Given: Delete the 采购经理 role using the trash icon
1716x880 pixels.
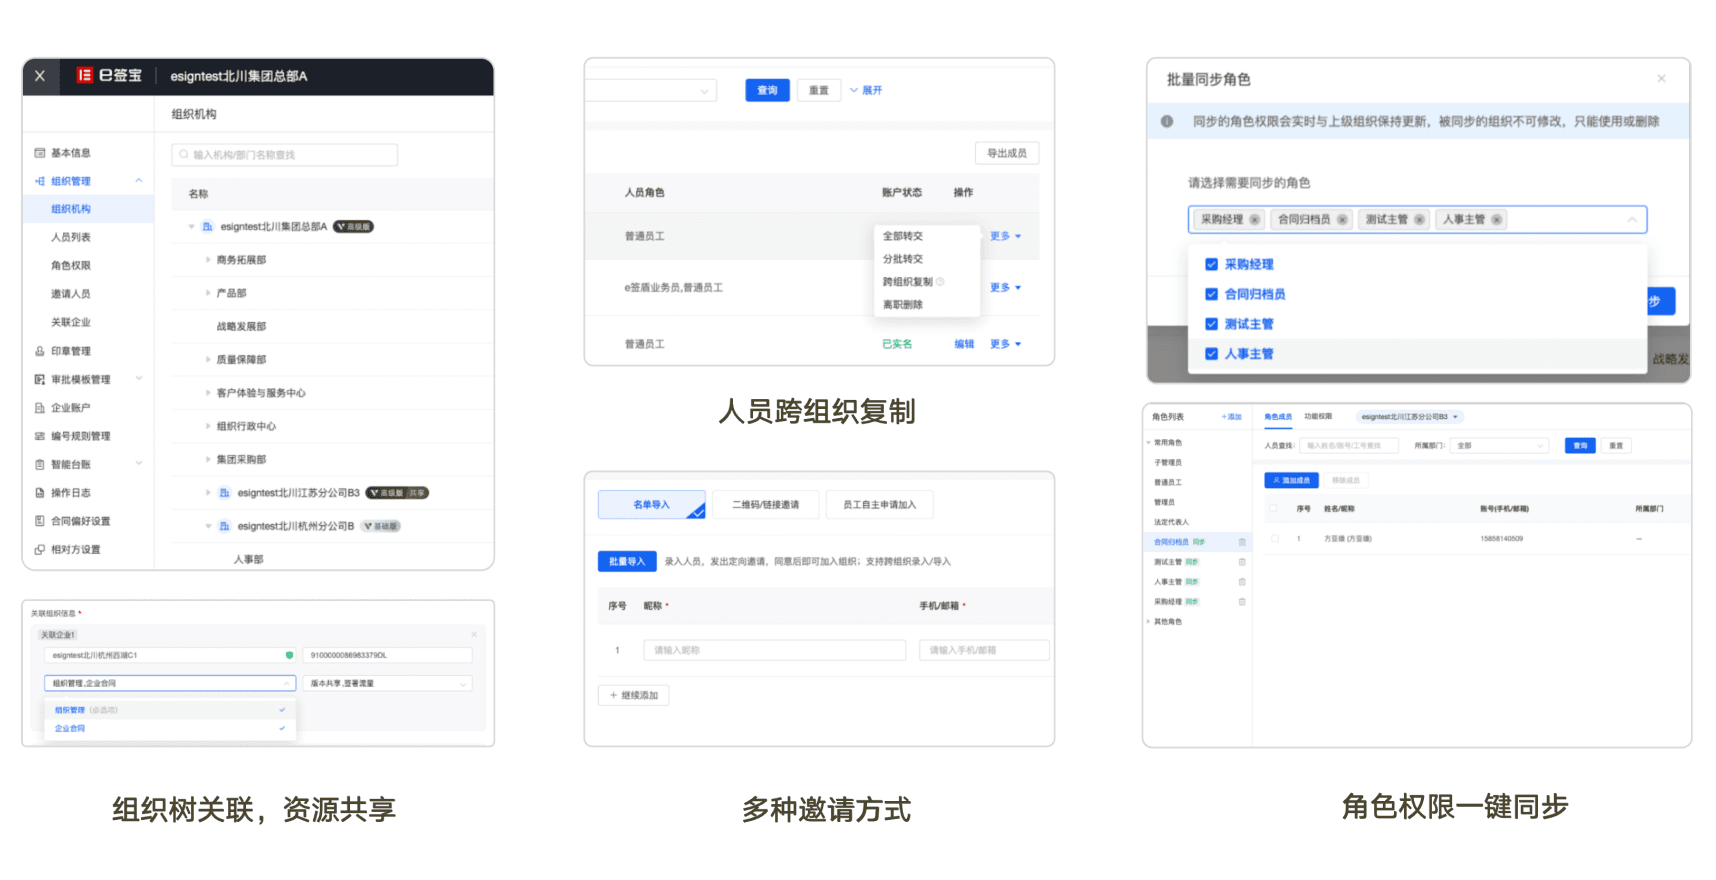Looking at the screenshot, I should coord(1242,602).
